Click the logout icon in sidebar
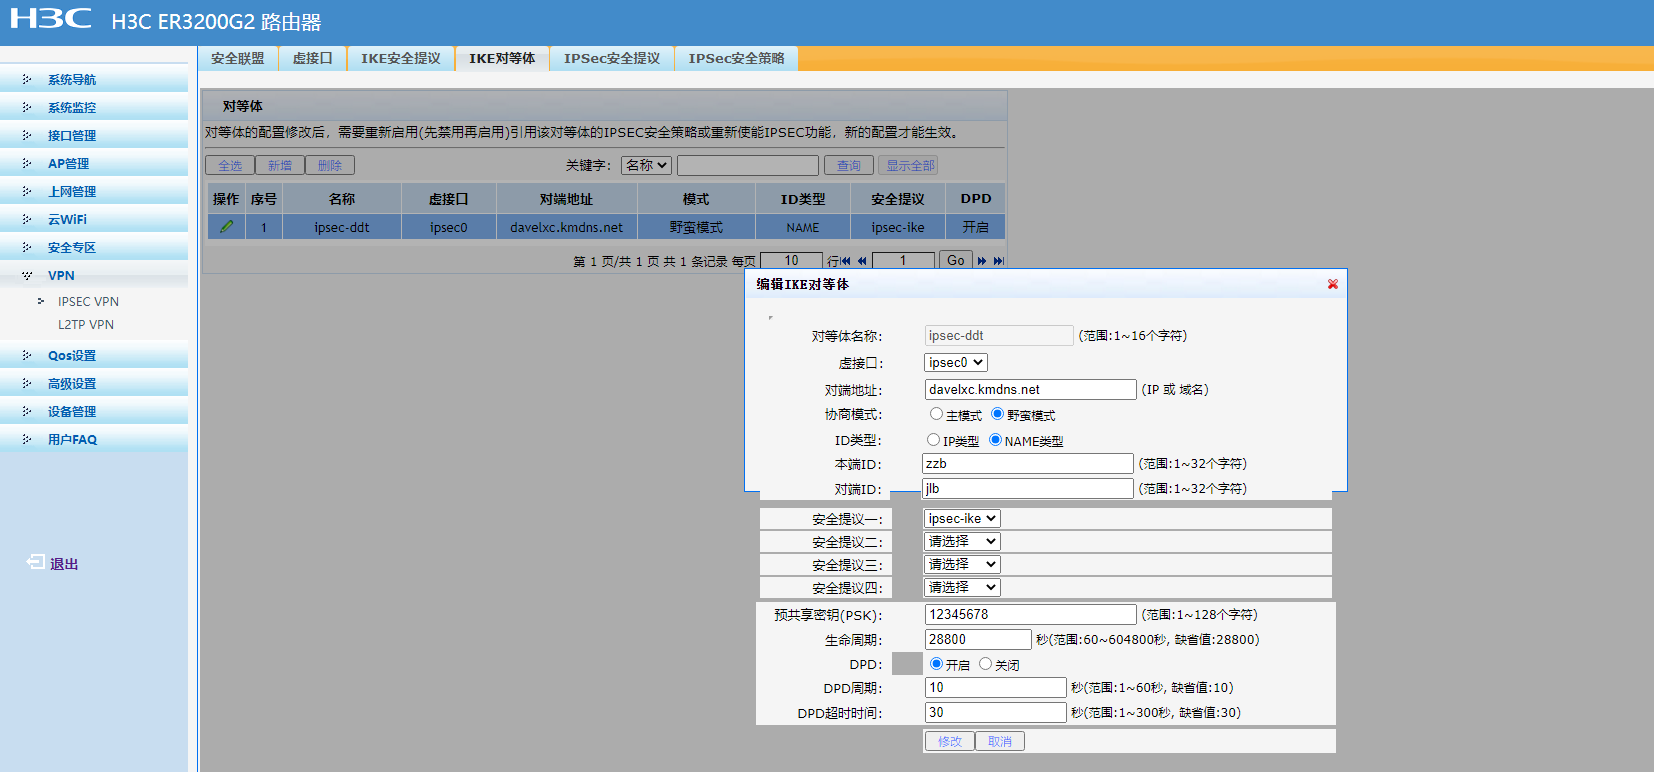The width and height of the screenshot is (1654, 772). pyautogui.click(x=36, y=563)
